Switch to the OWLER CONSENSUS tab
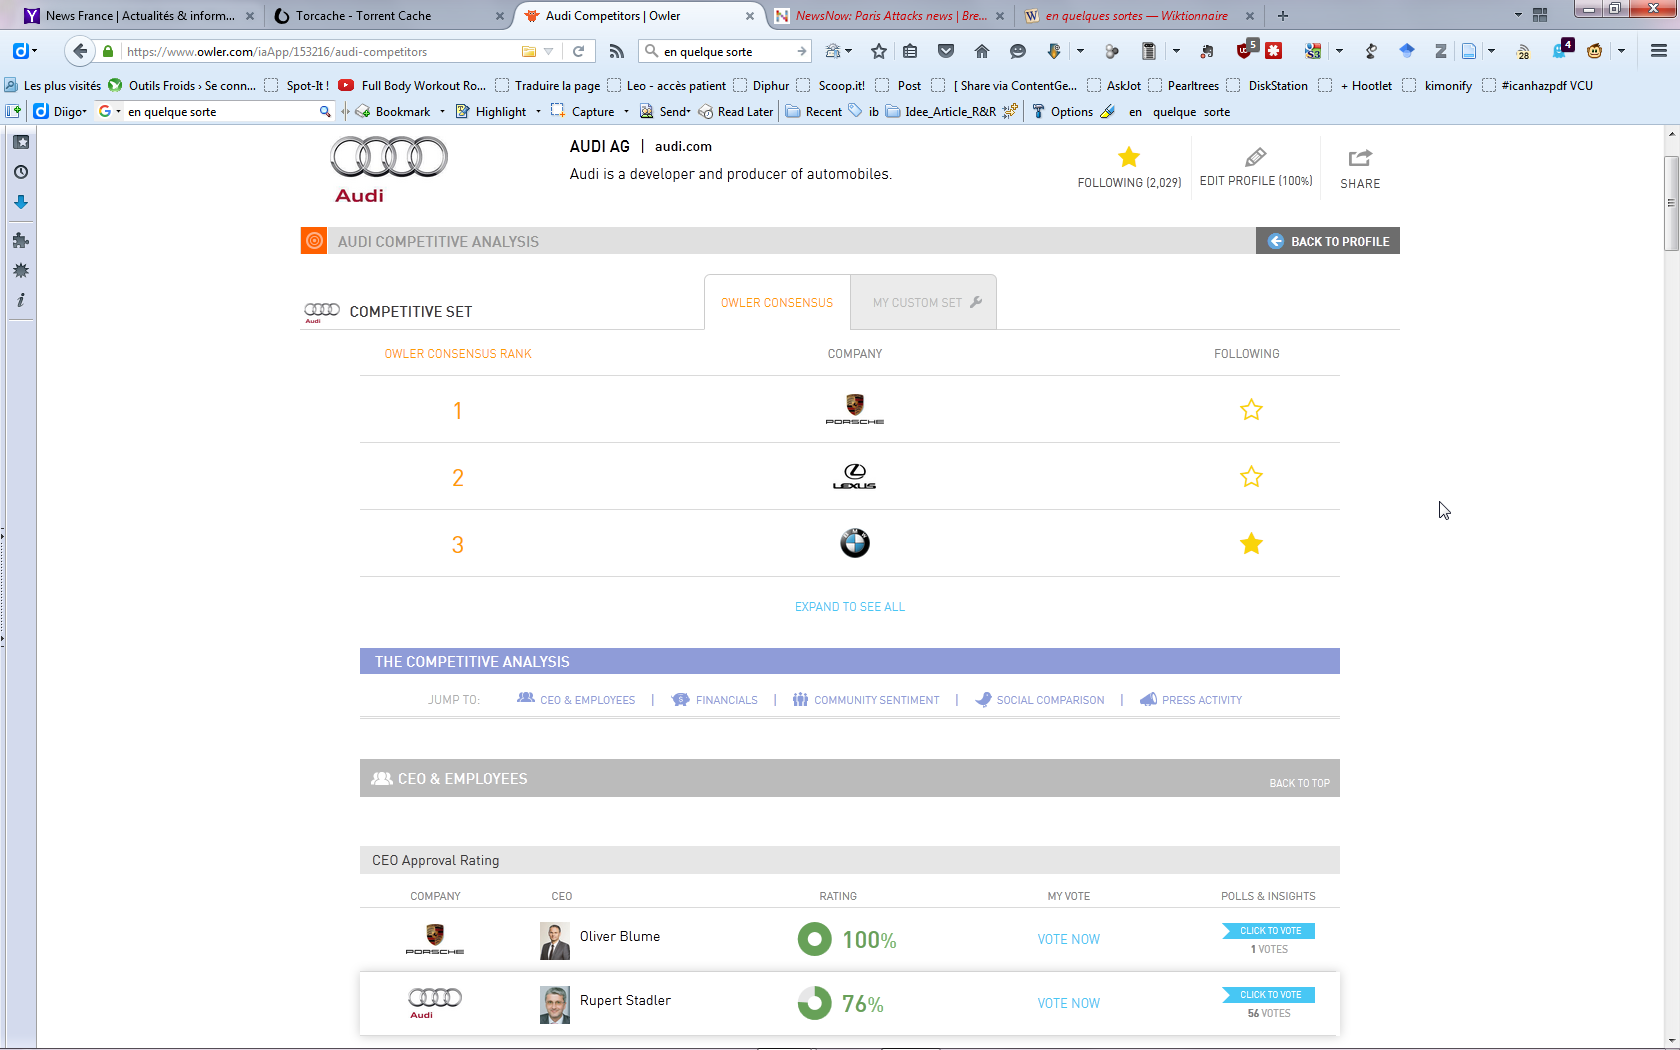Viewport: 1680px width, 1050px height. (x=777, y=302)
